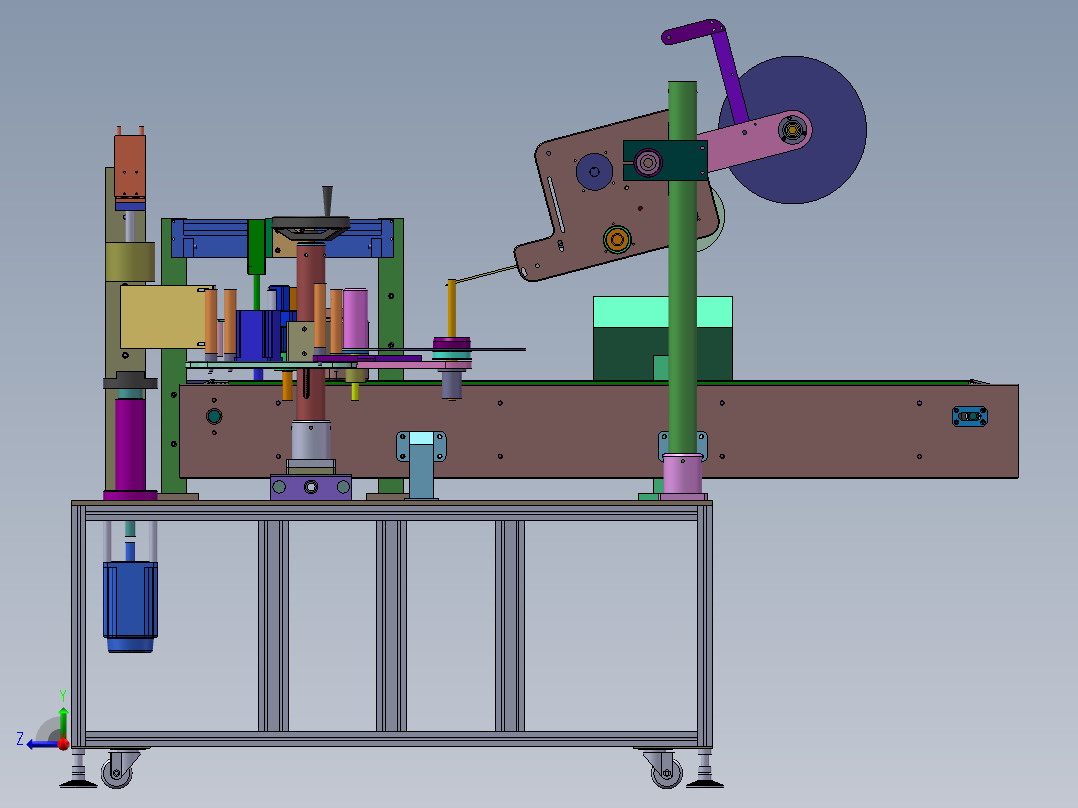1078x808 pixels.
Task: Select the red origin ball of the triad
Action: [63, 744]
